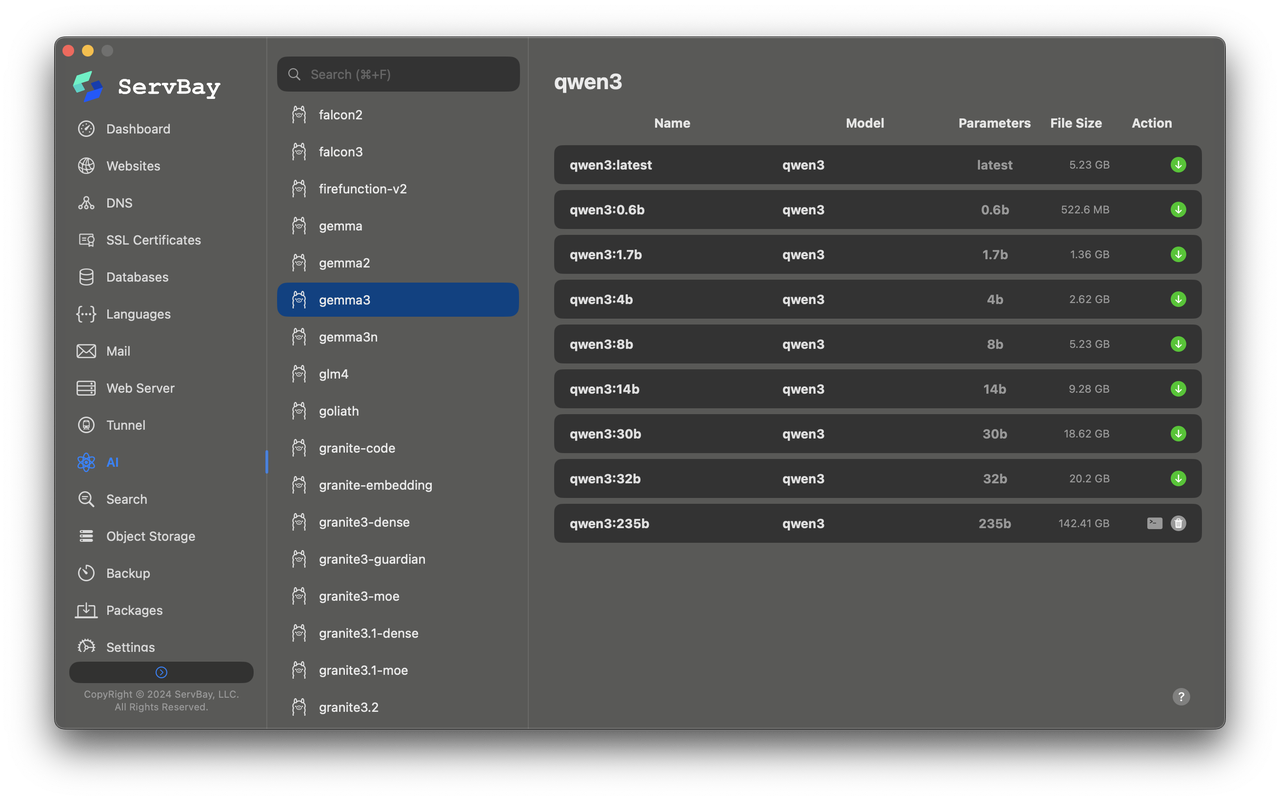Download the qwen3:30b model
Screen dimensions: 1280x801
(1178, 434)
